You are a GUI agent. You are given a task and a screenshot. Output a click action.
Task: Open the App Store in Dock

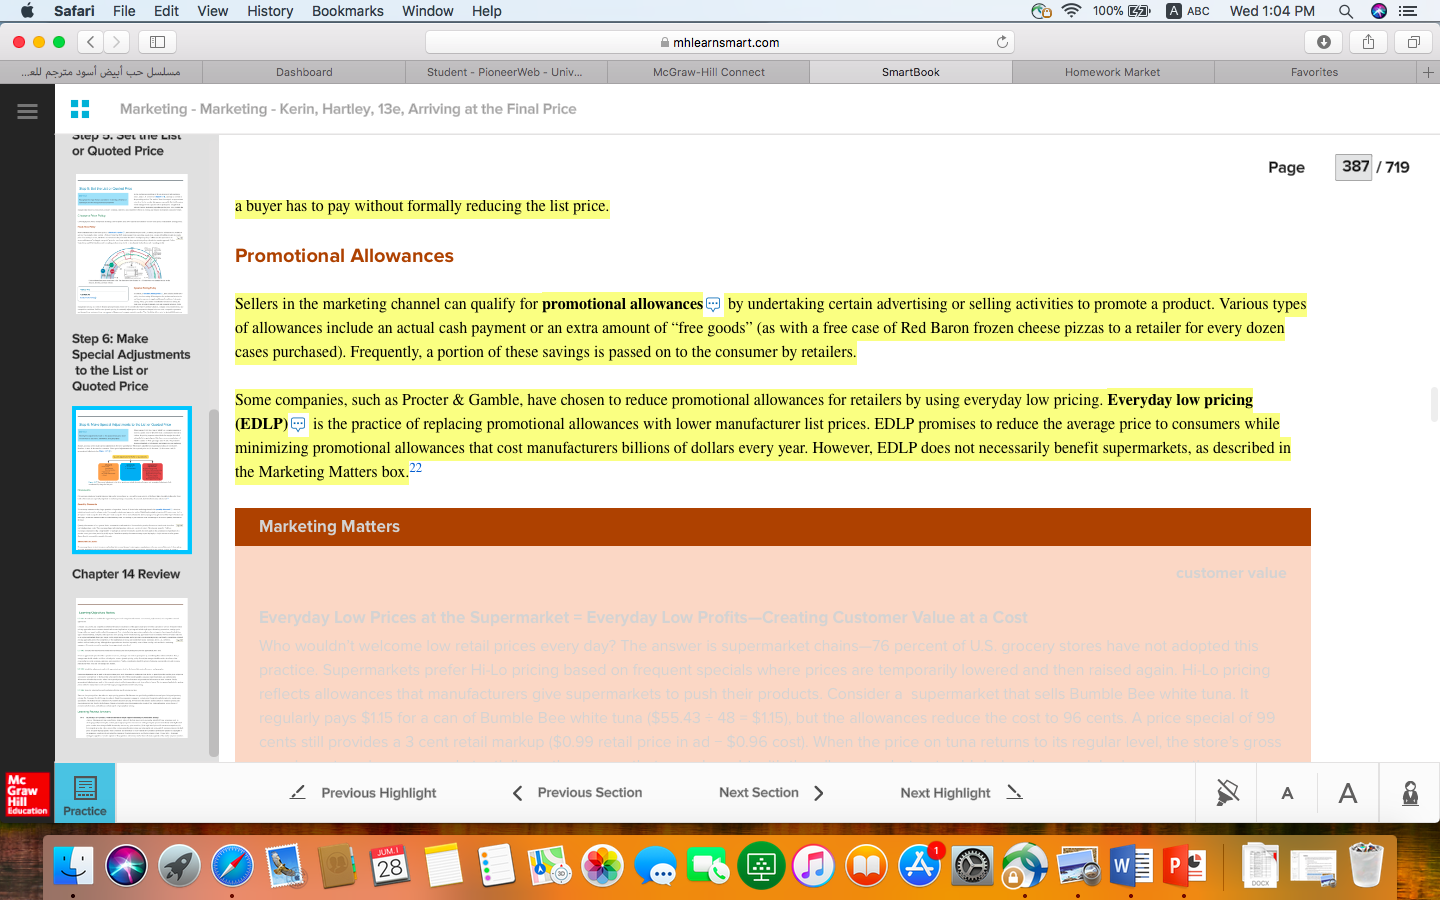click(x=919, y=866)
